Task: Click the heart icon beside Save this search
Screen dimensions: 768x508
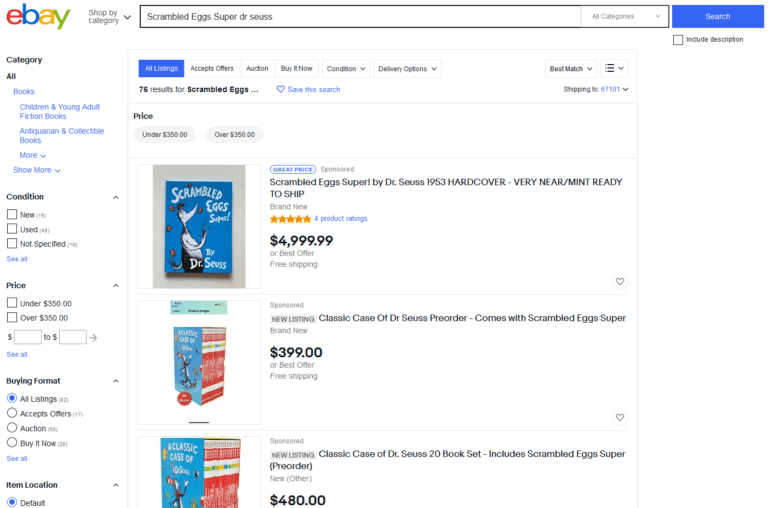Action: click(x=280, y=89)
